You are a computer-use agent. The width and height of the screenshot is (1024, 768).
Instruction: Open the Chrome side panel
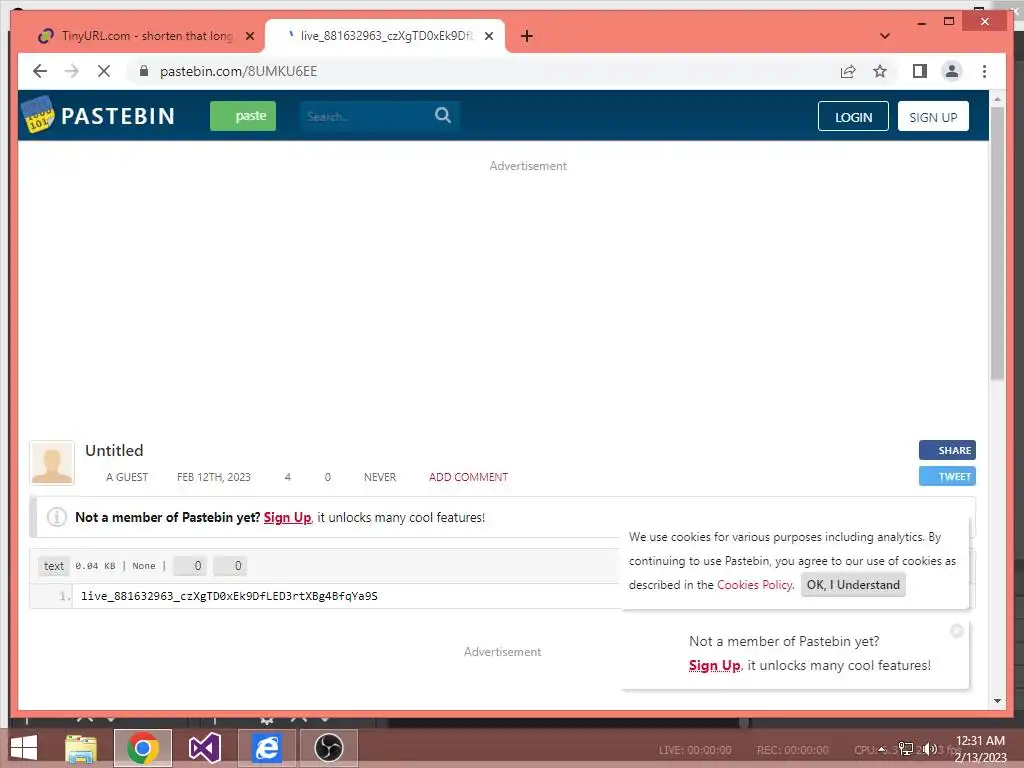click(x=920, y=71)
